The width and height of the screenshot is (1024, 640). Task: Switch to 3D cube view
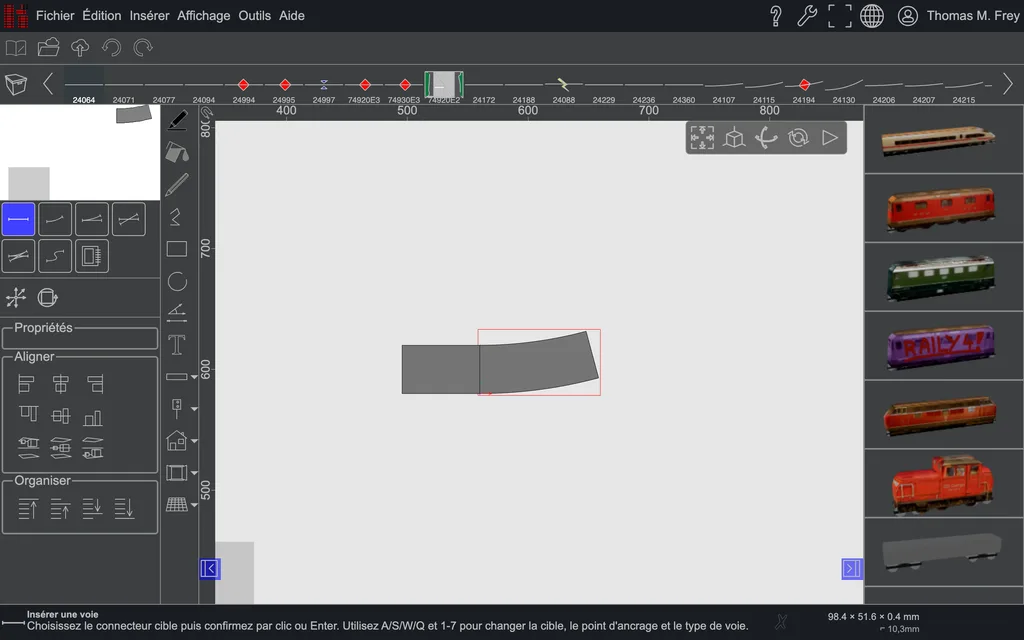click(734, 138)
